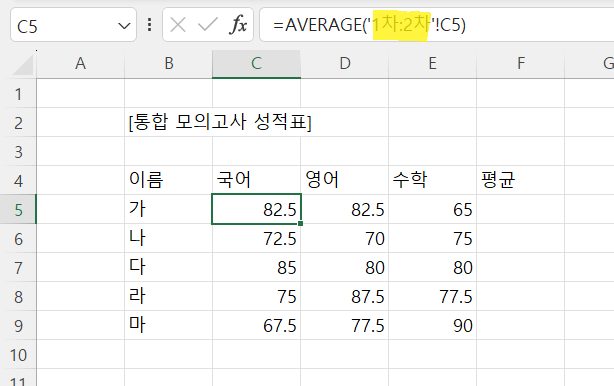Open the Name Box dropdown arrow
The image size is (614, 386).
click(124, 26)
